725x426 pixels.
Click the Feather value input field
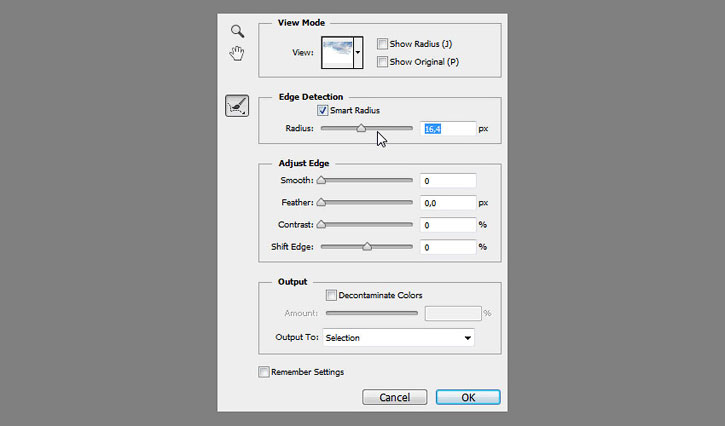point(448,203)
